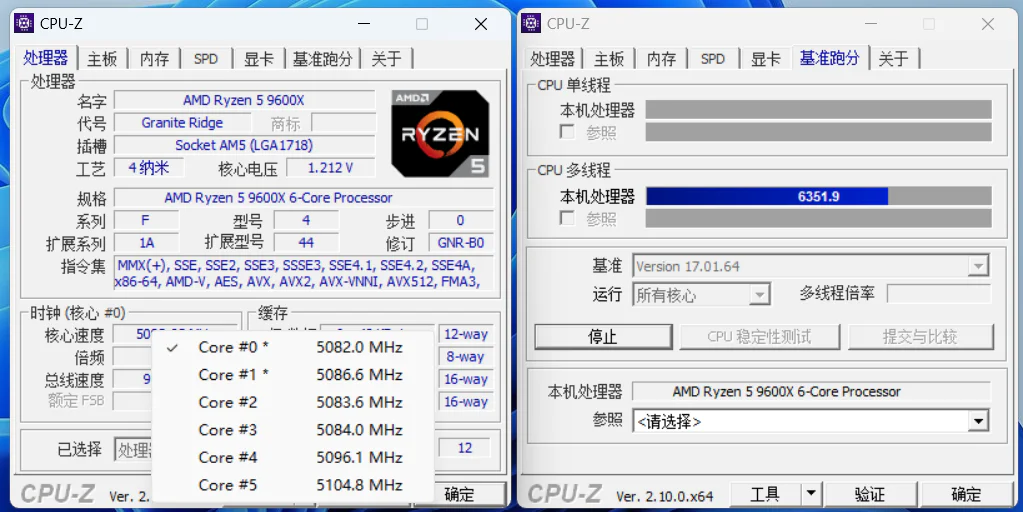This screenshot has width=1023, height=512.
Task: Close the right CPU-Z window
Action: tap(988, 24)
